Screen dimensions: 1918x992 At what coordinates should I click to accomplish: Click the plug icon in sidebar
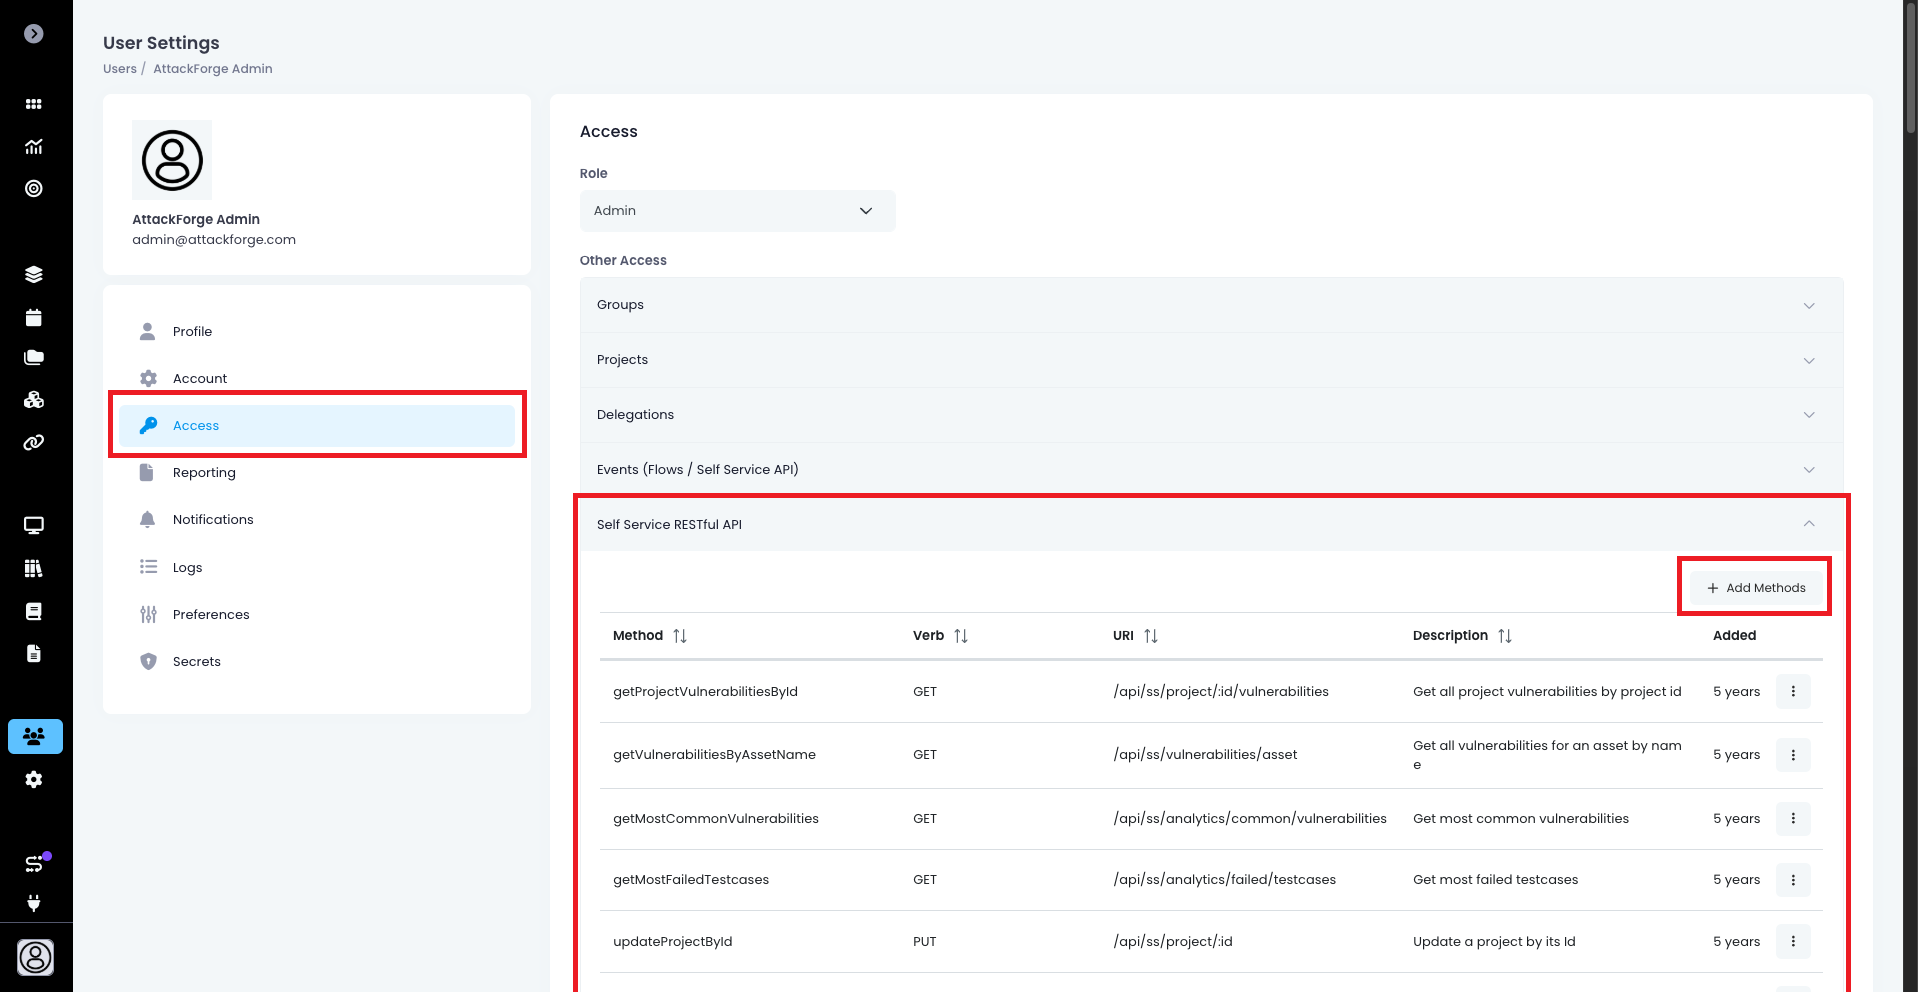[x=34, y=903]
